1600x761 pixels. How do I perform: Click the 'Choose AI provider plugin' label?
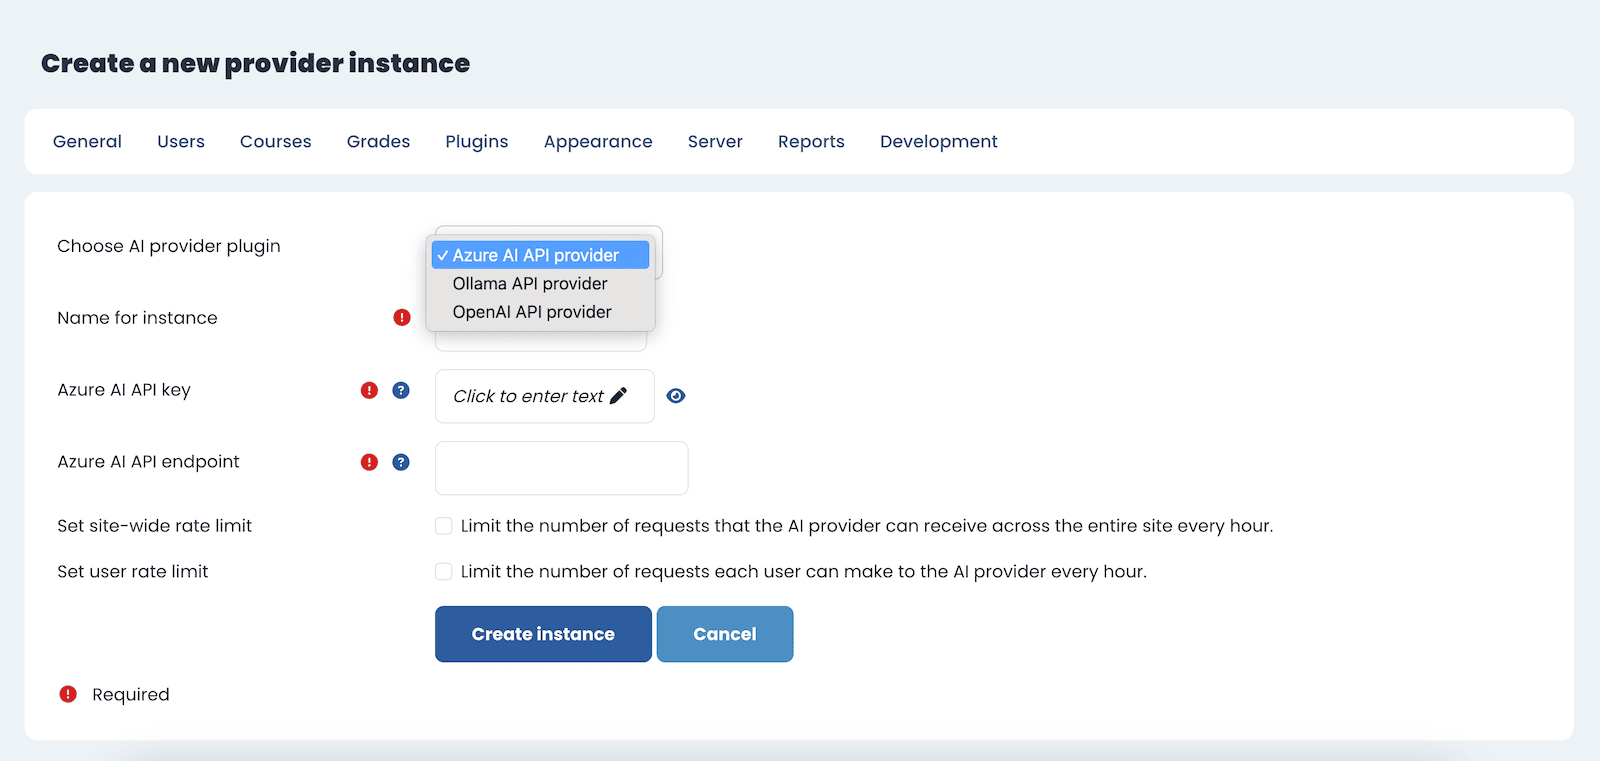169,246
